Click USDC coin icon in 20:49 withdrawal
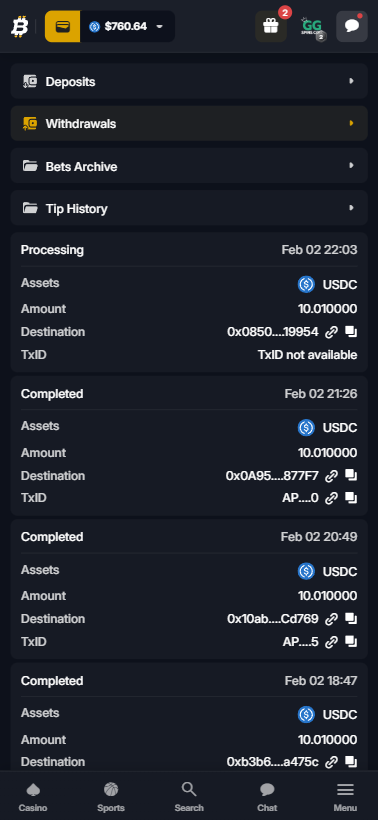 pos(306,571)
